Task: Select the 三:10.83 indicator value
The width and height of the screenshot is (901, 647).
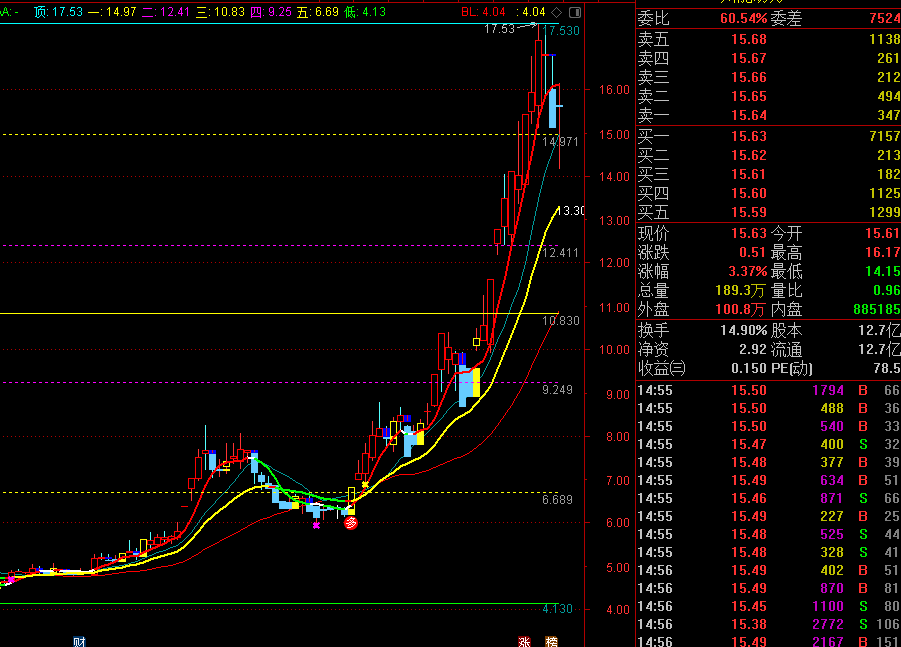Action: coord(220,12)
